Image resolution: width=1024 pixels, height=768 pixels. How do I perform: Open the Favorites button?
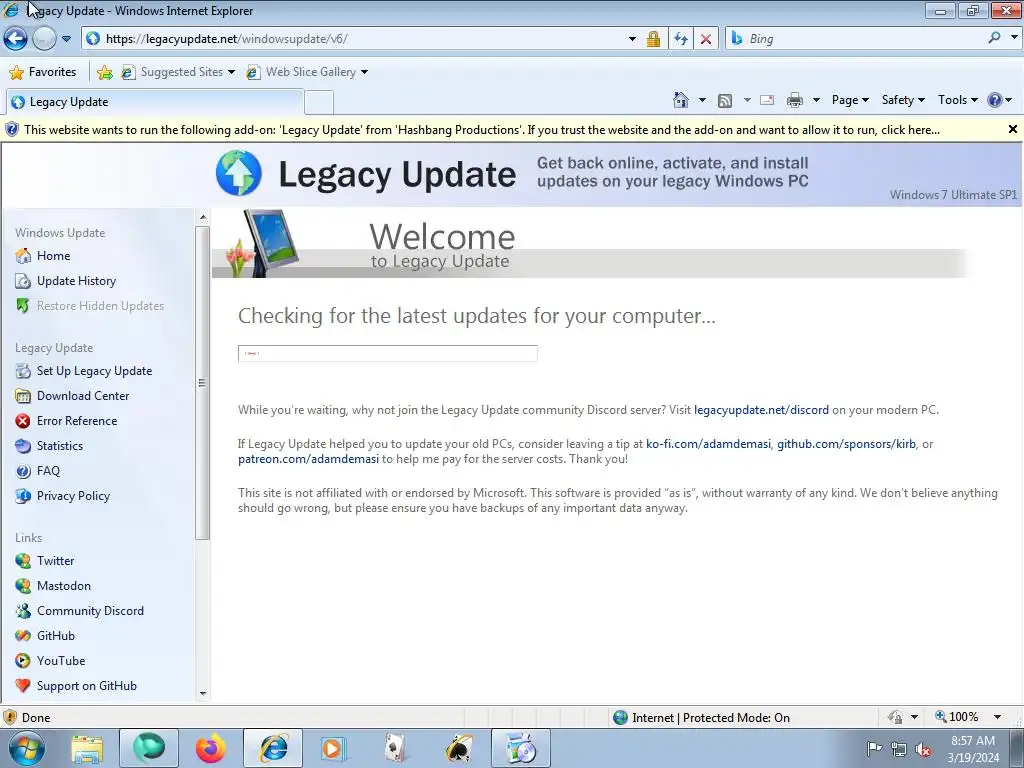[x=43, y=72]
